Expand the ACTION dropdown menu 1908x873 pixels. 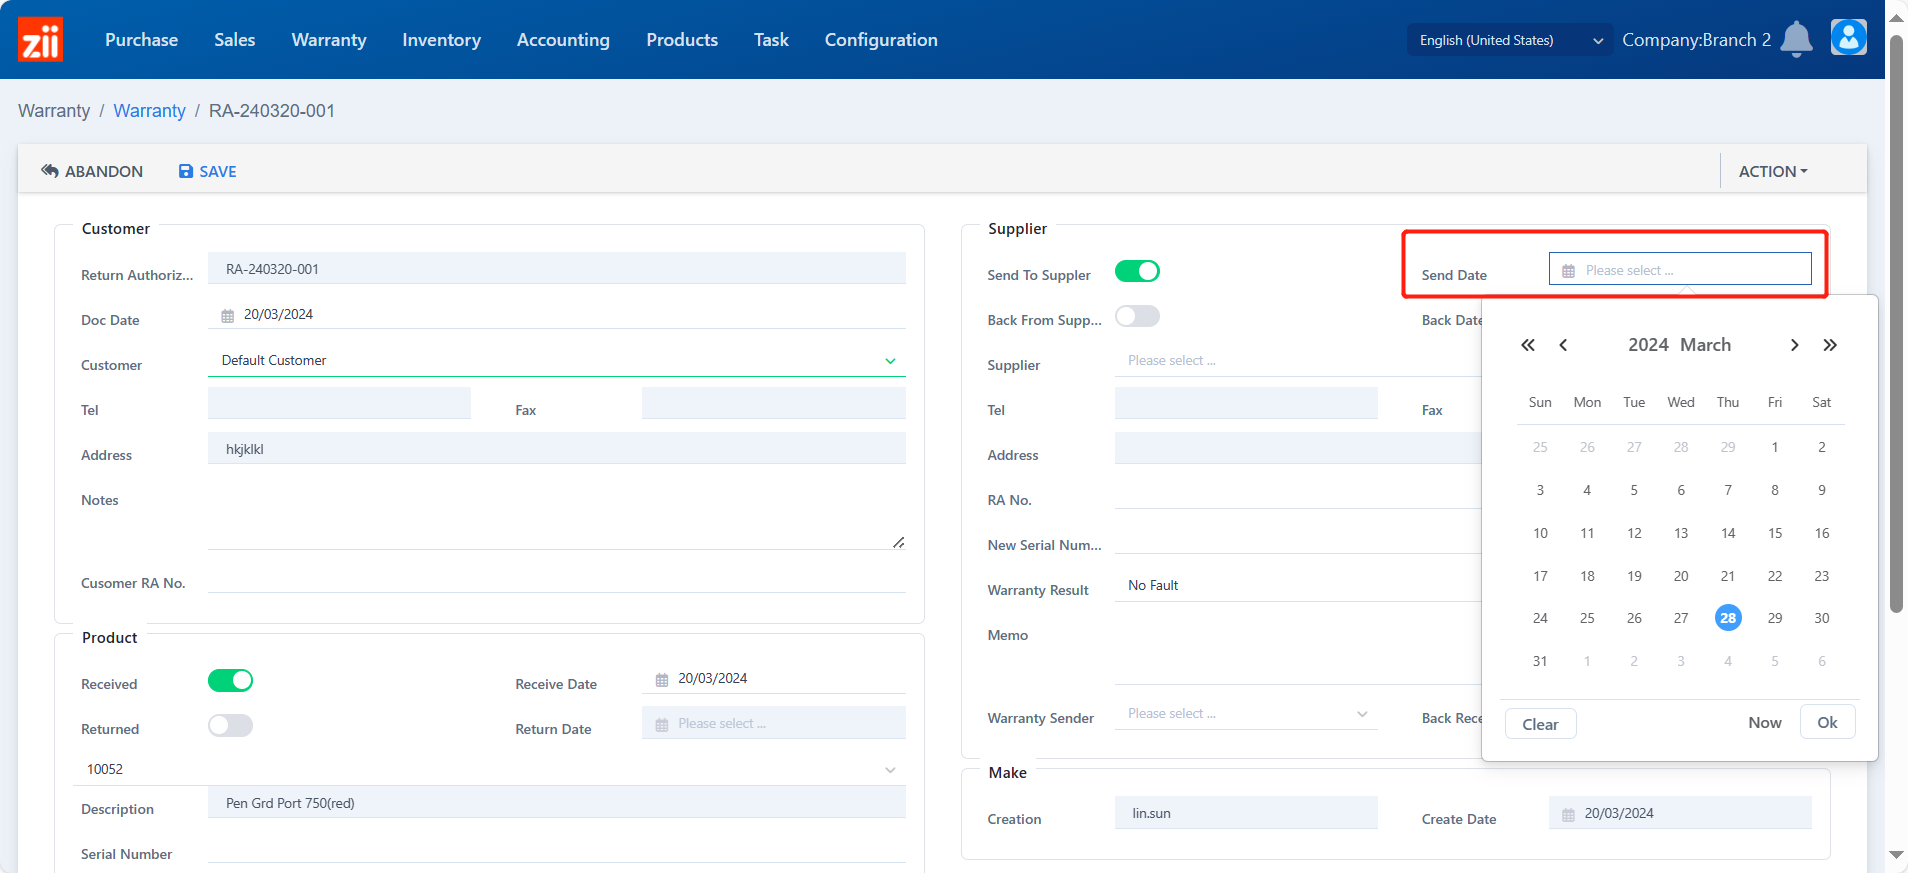pos(1773,171)
